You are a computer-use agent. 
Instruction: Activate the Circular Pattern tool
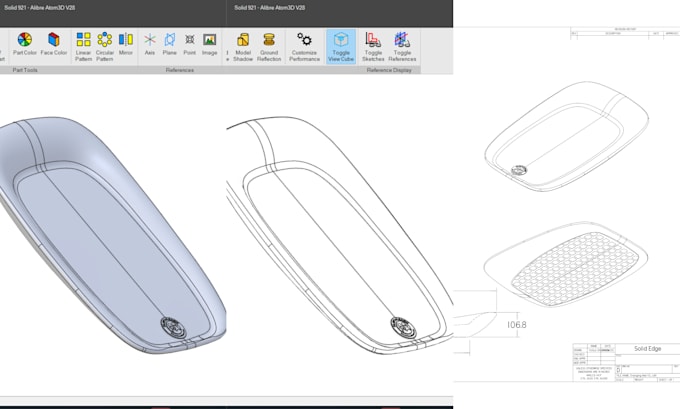[x=105, y=46]
